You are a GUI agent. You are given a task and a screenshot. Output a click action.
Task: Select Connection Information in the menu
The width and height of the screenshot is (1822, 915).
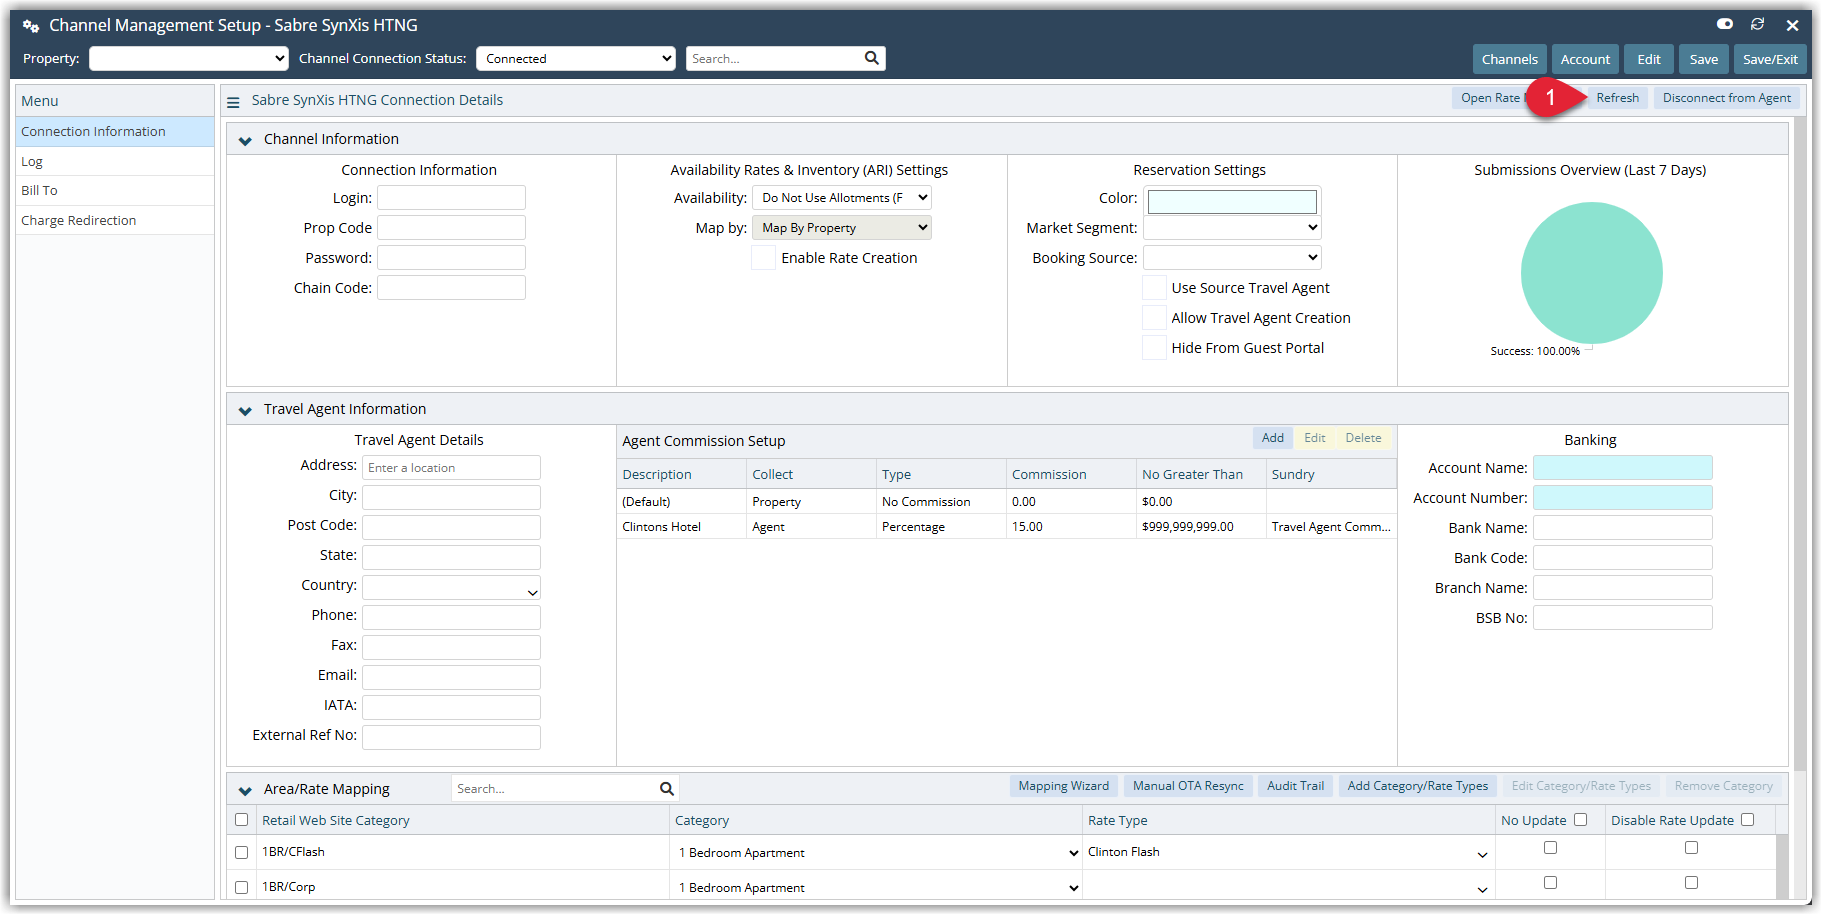115,132
